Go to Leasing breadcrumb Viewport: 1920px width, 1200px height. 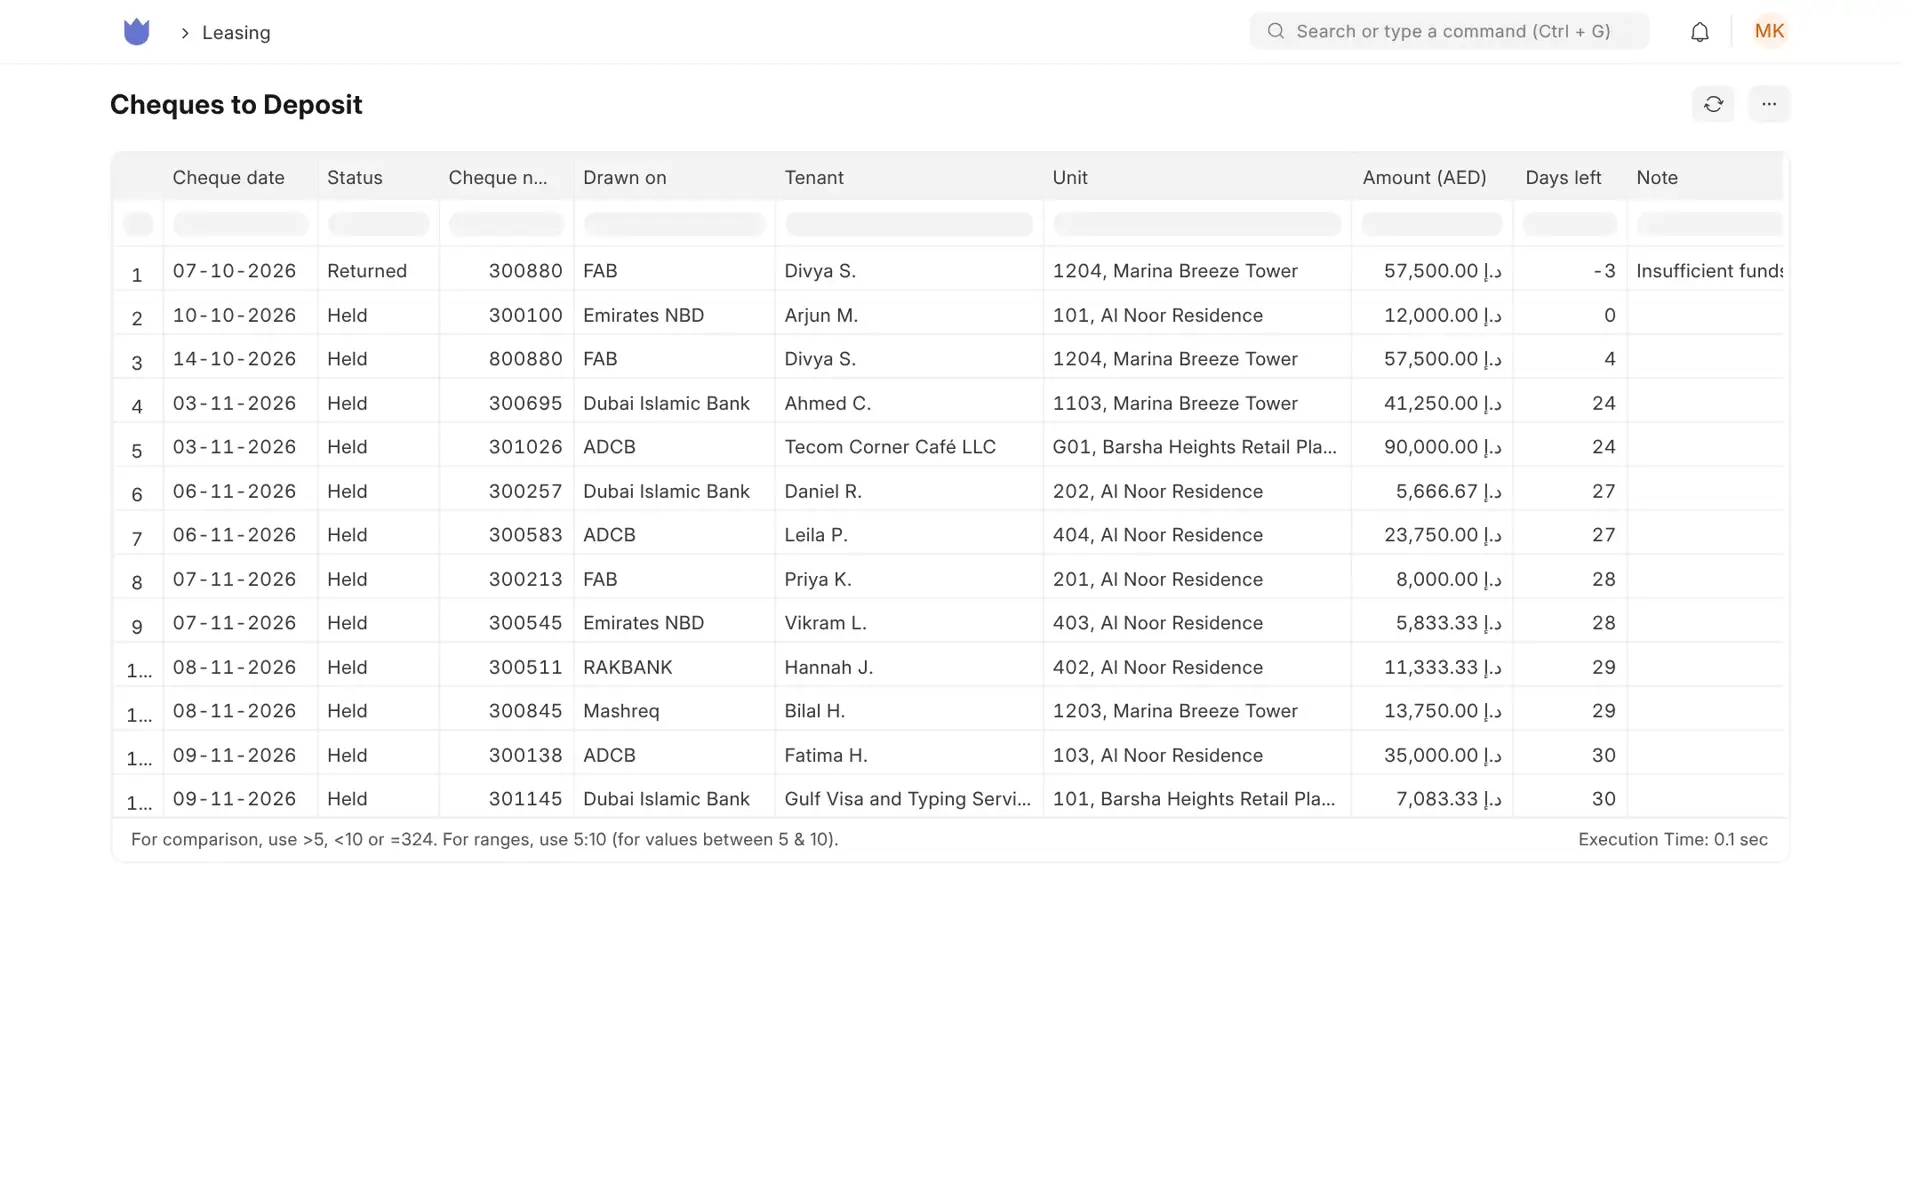[x=236, y=33]
